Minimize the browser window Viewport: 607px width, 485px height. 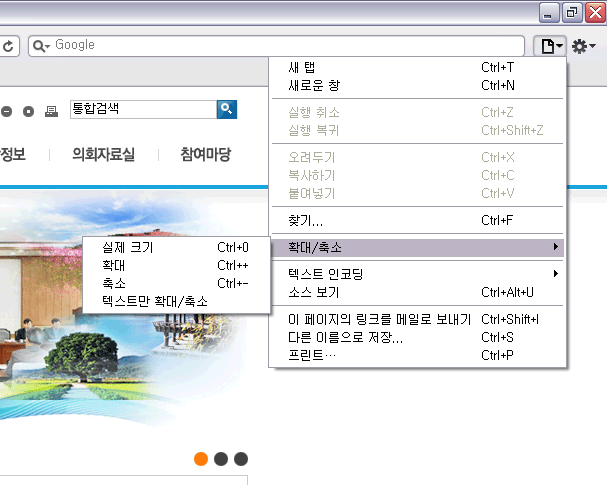(x=549, y=13)
